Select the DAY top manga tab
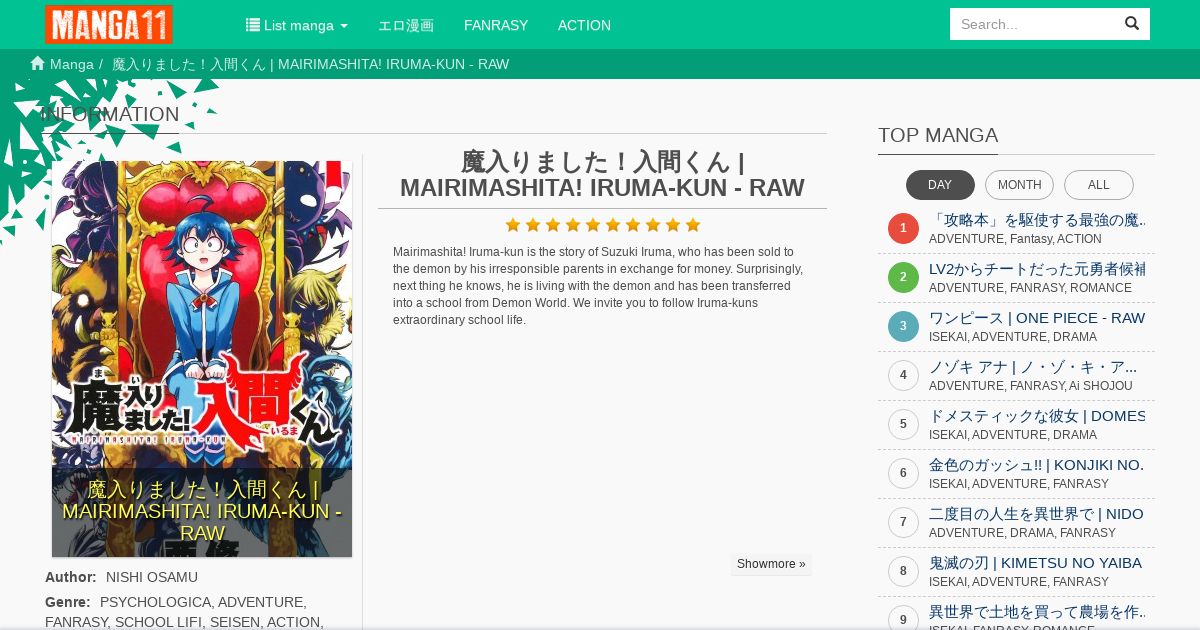 click(940, 185)
